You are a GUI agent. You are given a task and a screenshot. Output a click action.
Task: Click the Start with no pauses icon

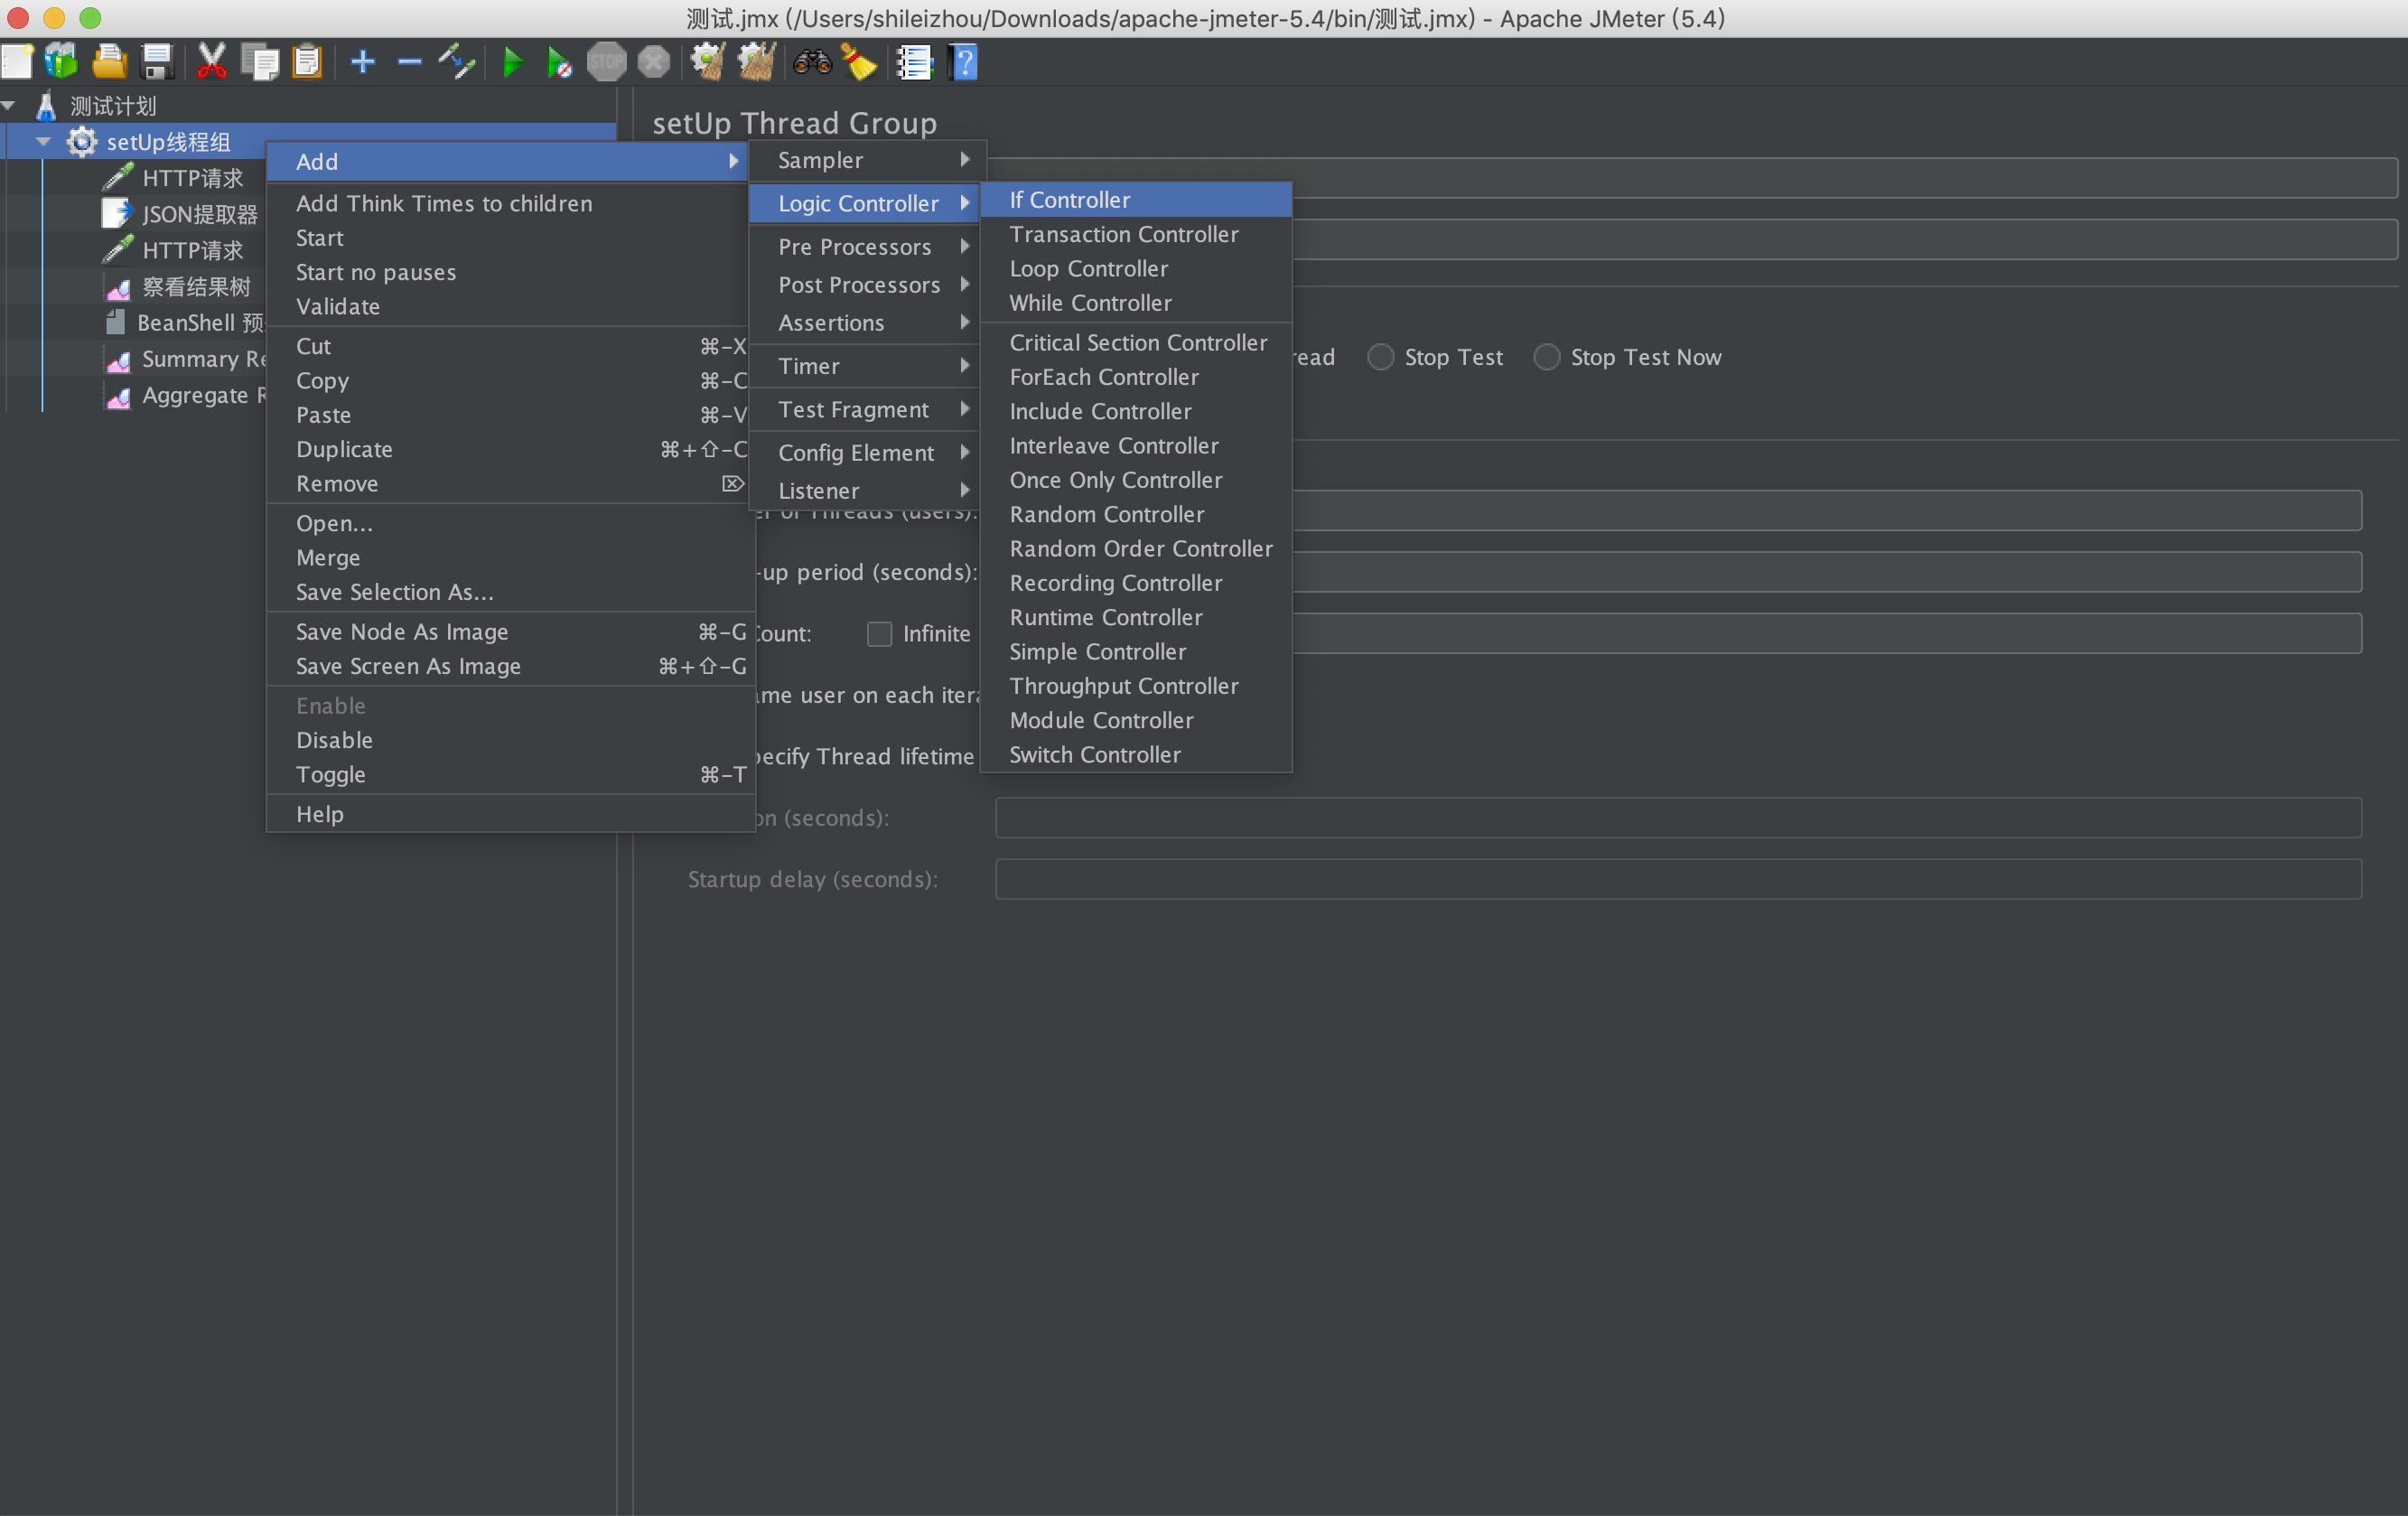point(559,66)
